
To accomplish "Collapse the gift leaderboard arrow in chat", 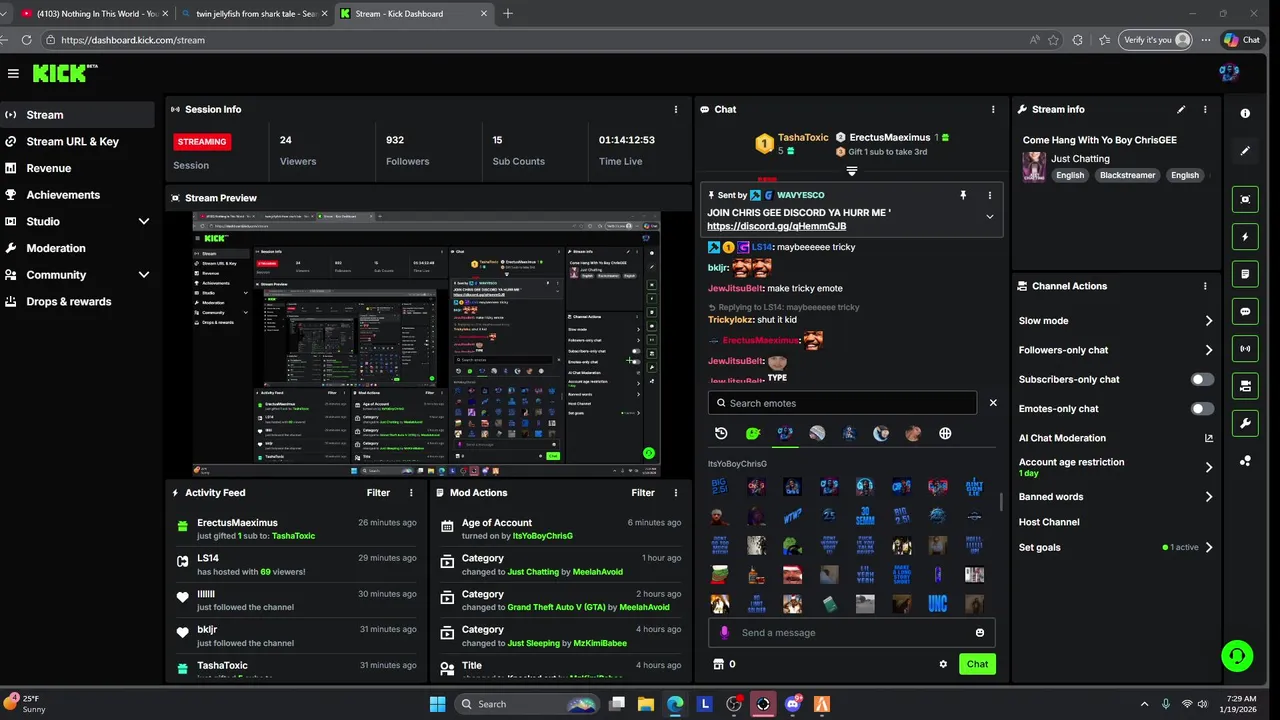I will tap(852, 171).
